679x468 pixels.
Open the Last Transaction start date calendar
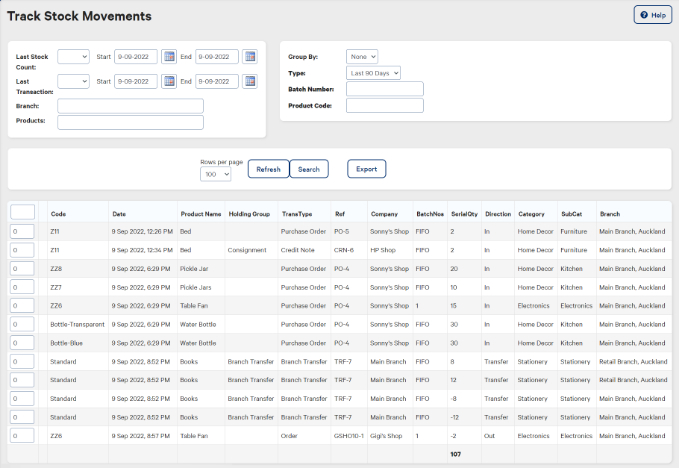(170, 82)
